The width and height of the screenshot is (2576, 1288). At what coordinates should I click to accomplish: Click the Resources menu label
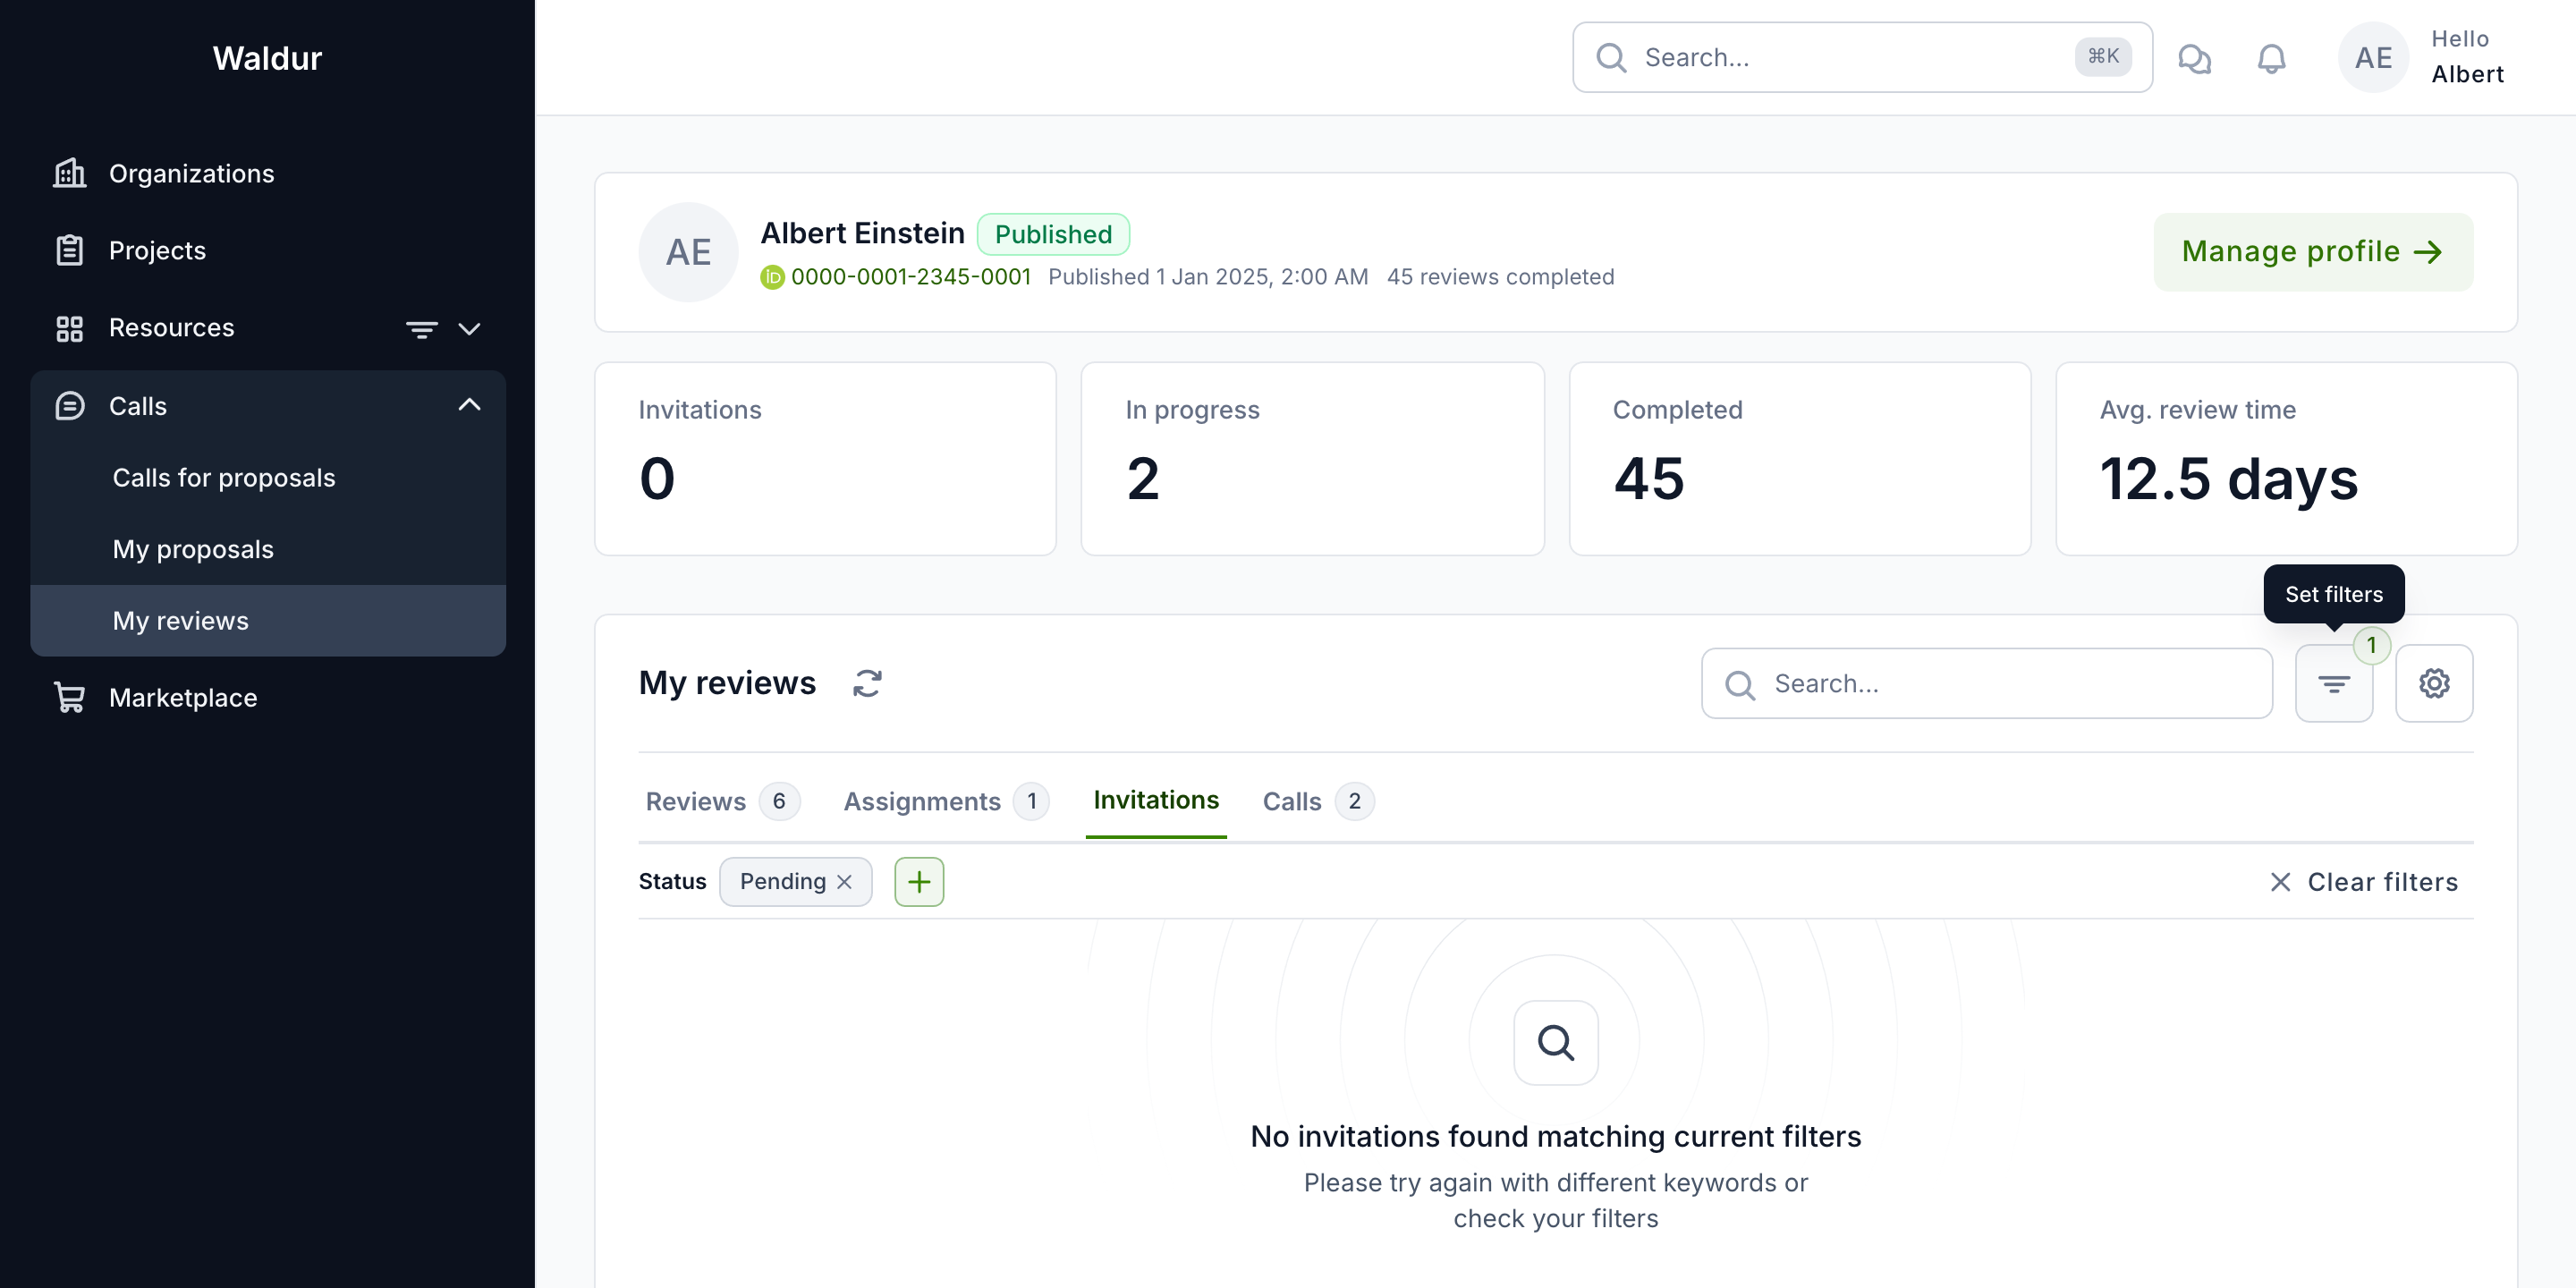[172, 328]
